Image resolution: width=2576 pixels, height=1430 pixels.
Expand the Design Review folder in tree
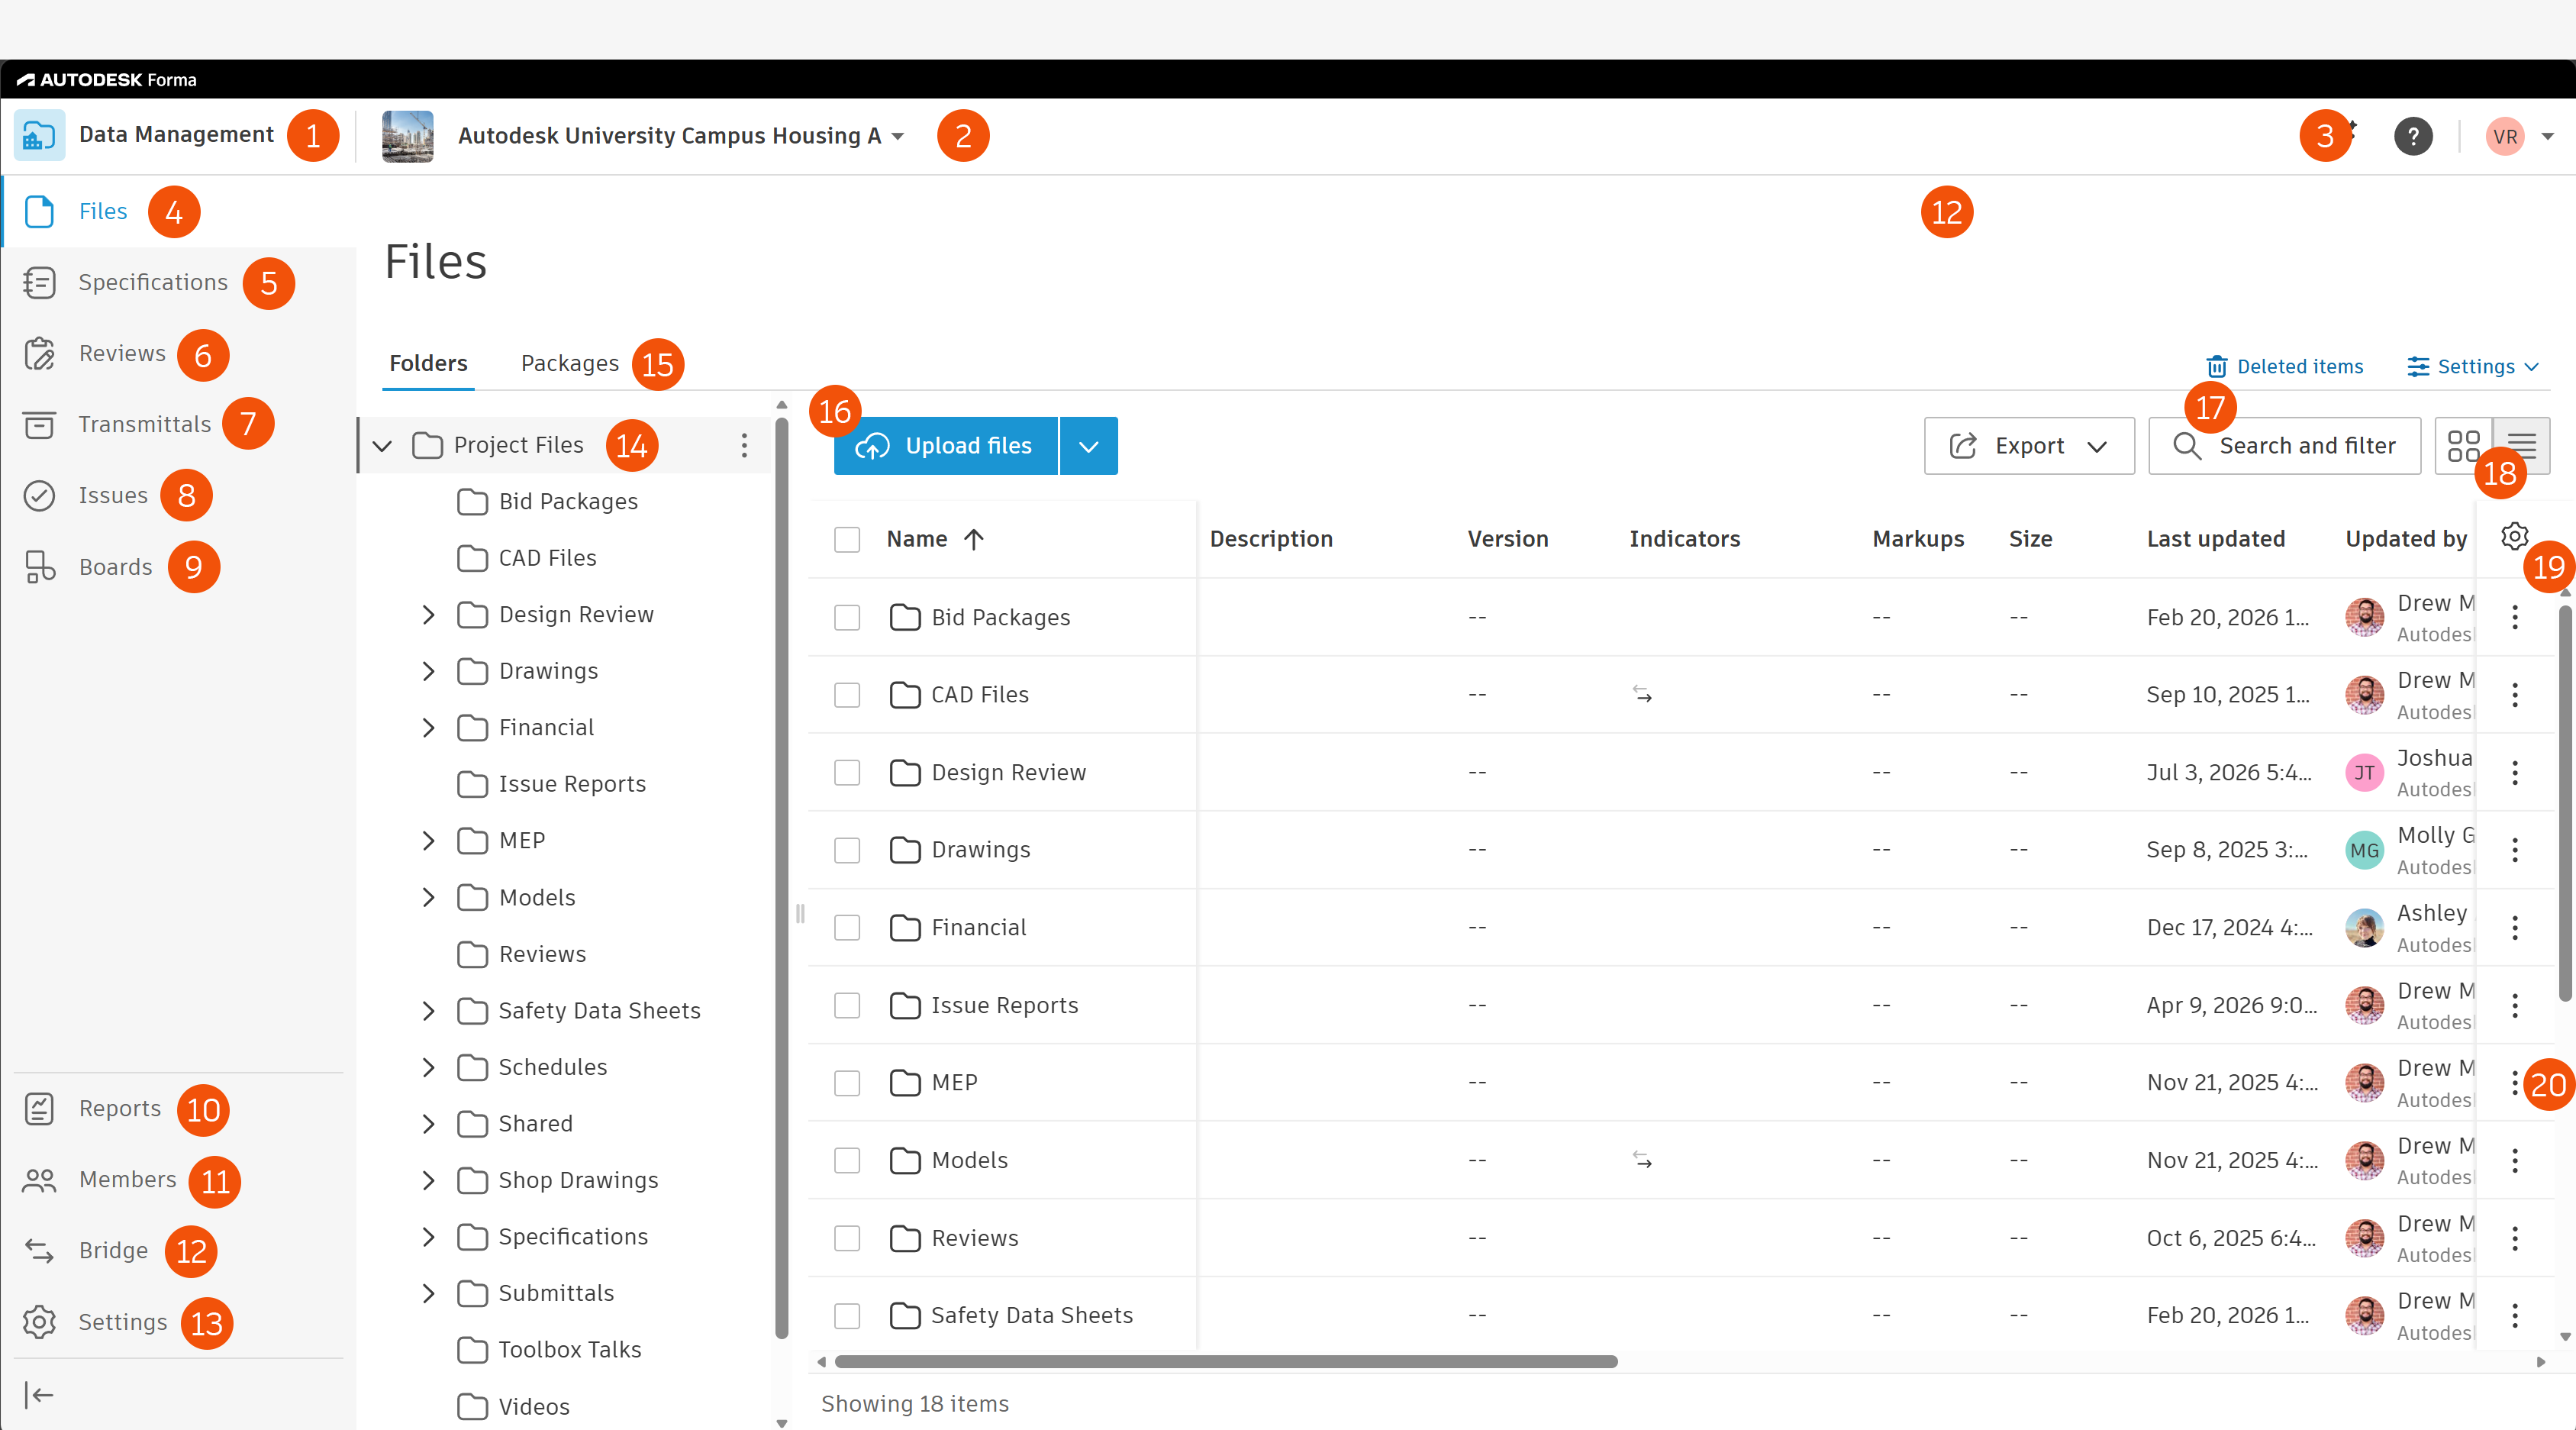(428, 615)
